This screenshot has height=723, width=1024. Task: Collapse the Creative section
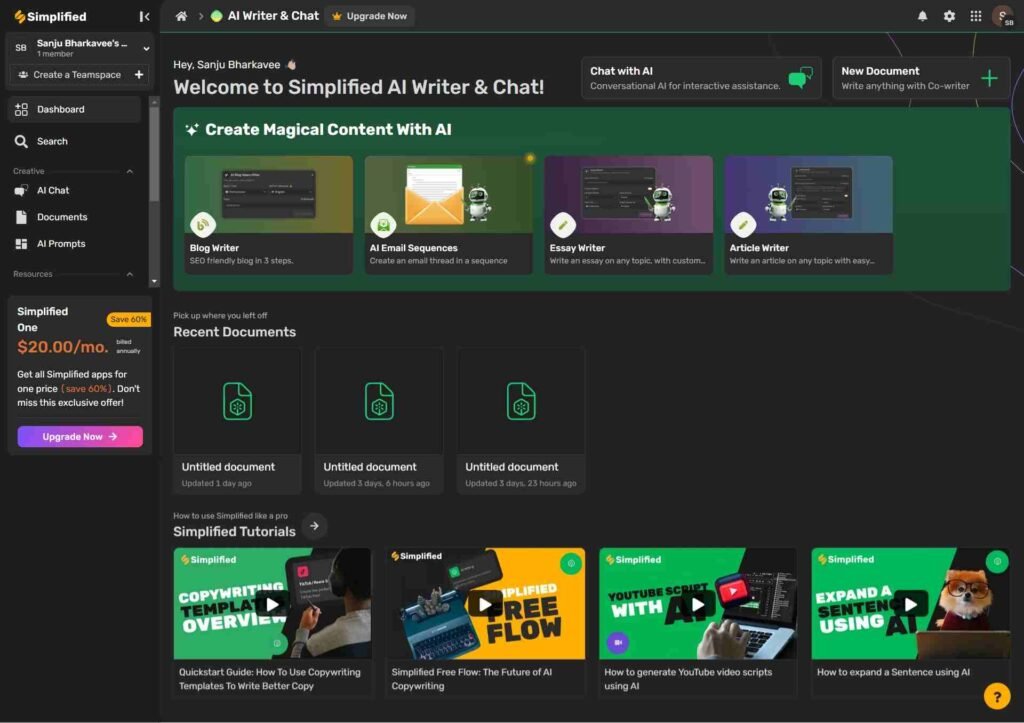tap(129, 171)
